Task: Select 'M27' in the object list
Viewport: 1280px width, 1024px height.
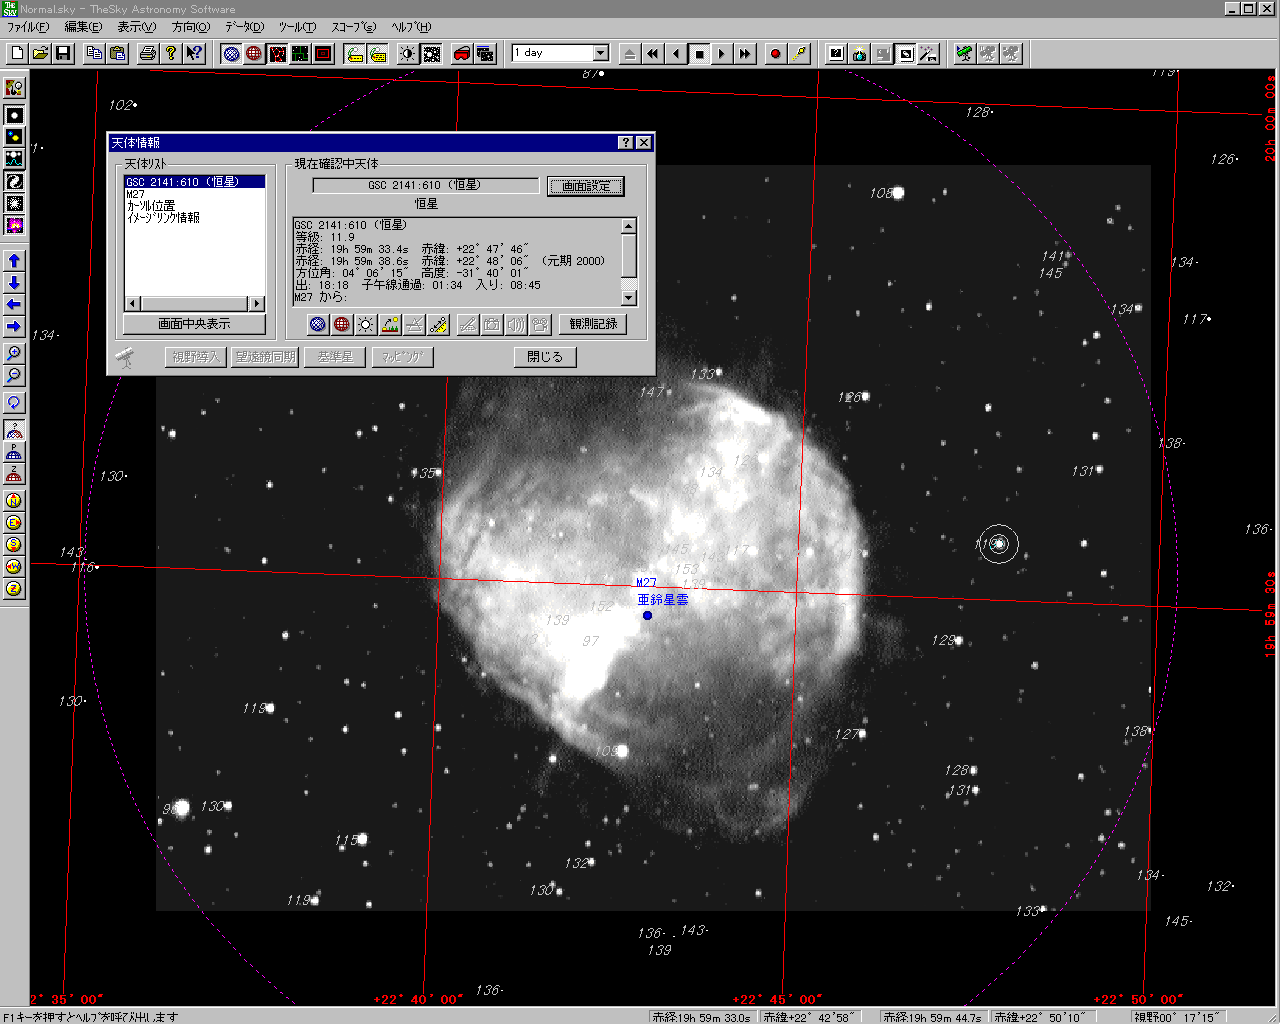Action: point(195,194)
